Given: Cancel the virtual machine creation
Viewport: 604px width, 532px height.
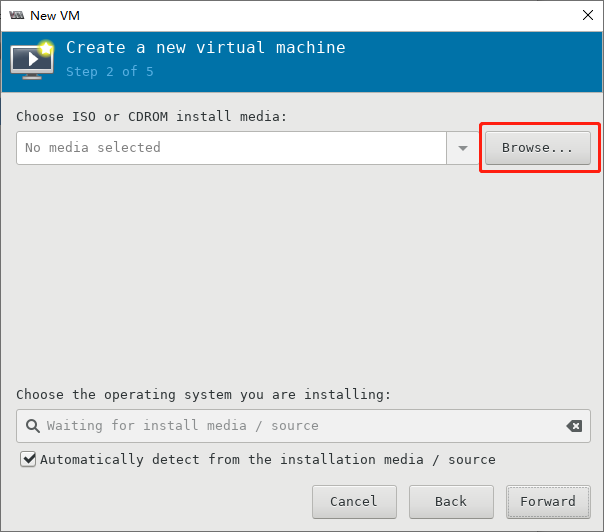Looking at the screenshot, I should pyautogui.click(x=354, y=502).
